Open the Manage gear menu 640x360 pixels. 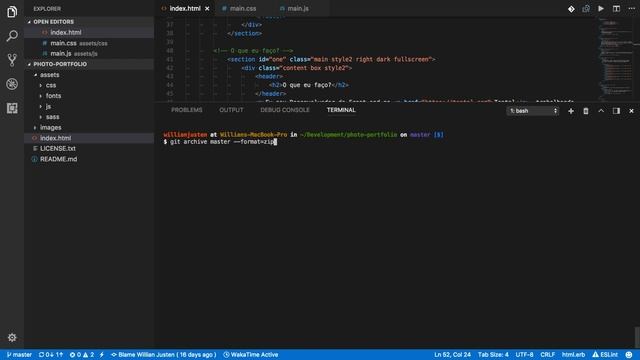click(x=12, y=338)
